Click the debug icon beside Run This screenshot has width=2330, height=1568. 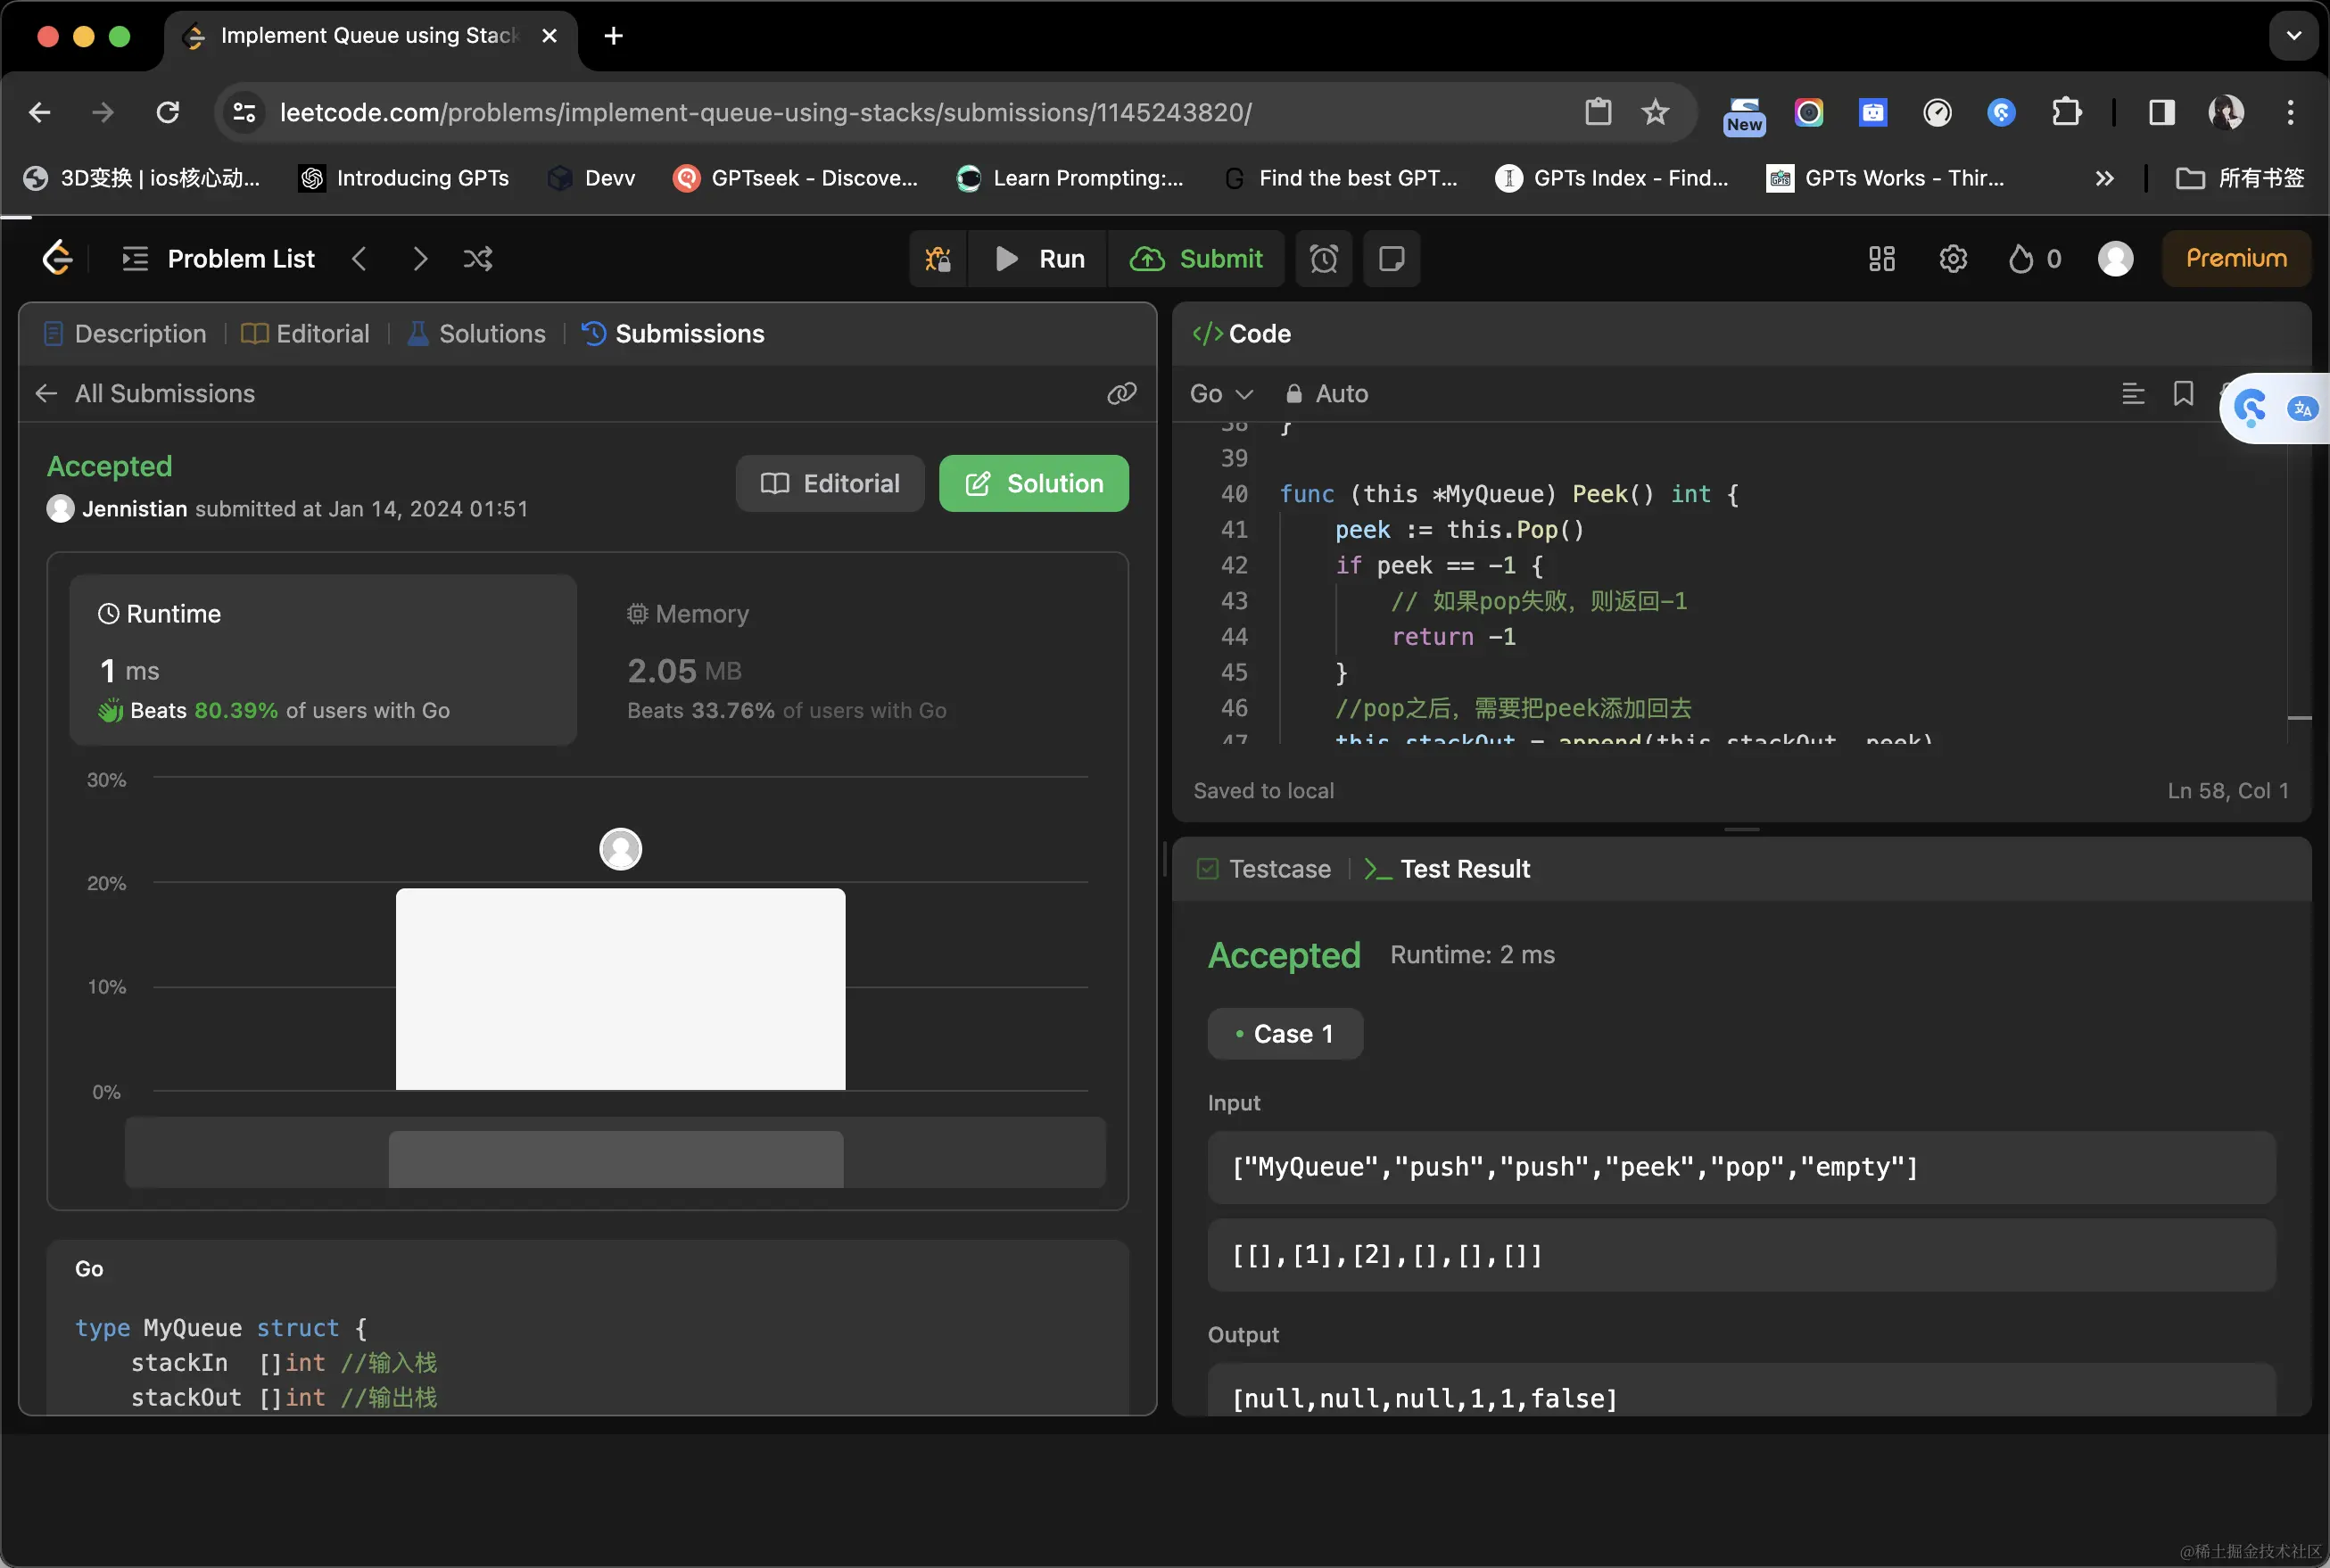tap(938, 259)
